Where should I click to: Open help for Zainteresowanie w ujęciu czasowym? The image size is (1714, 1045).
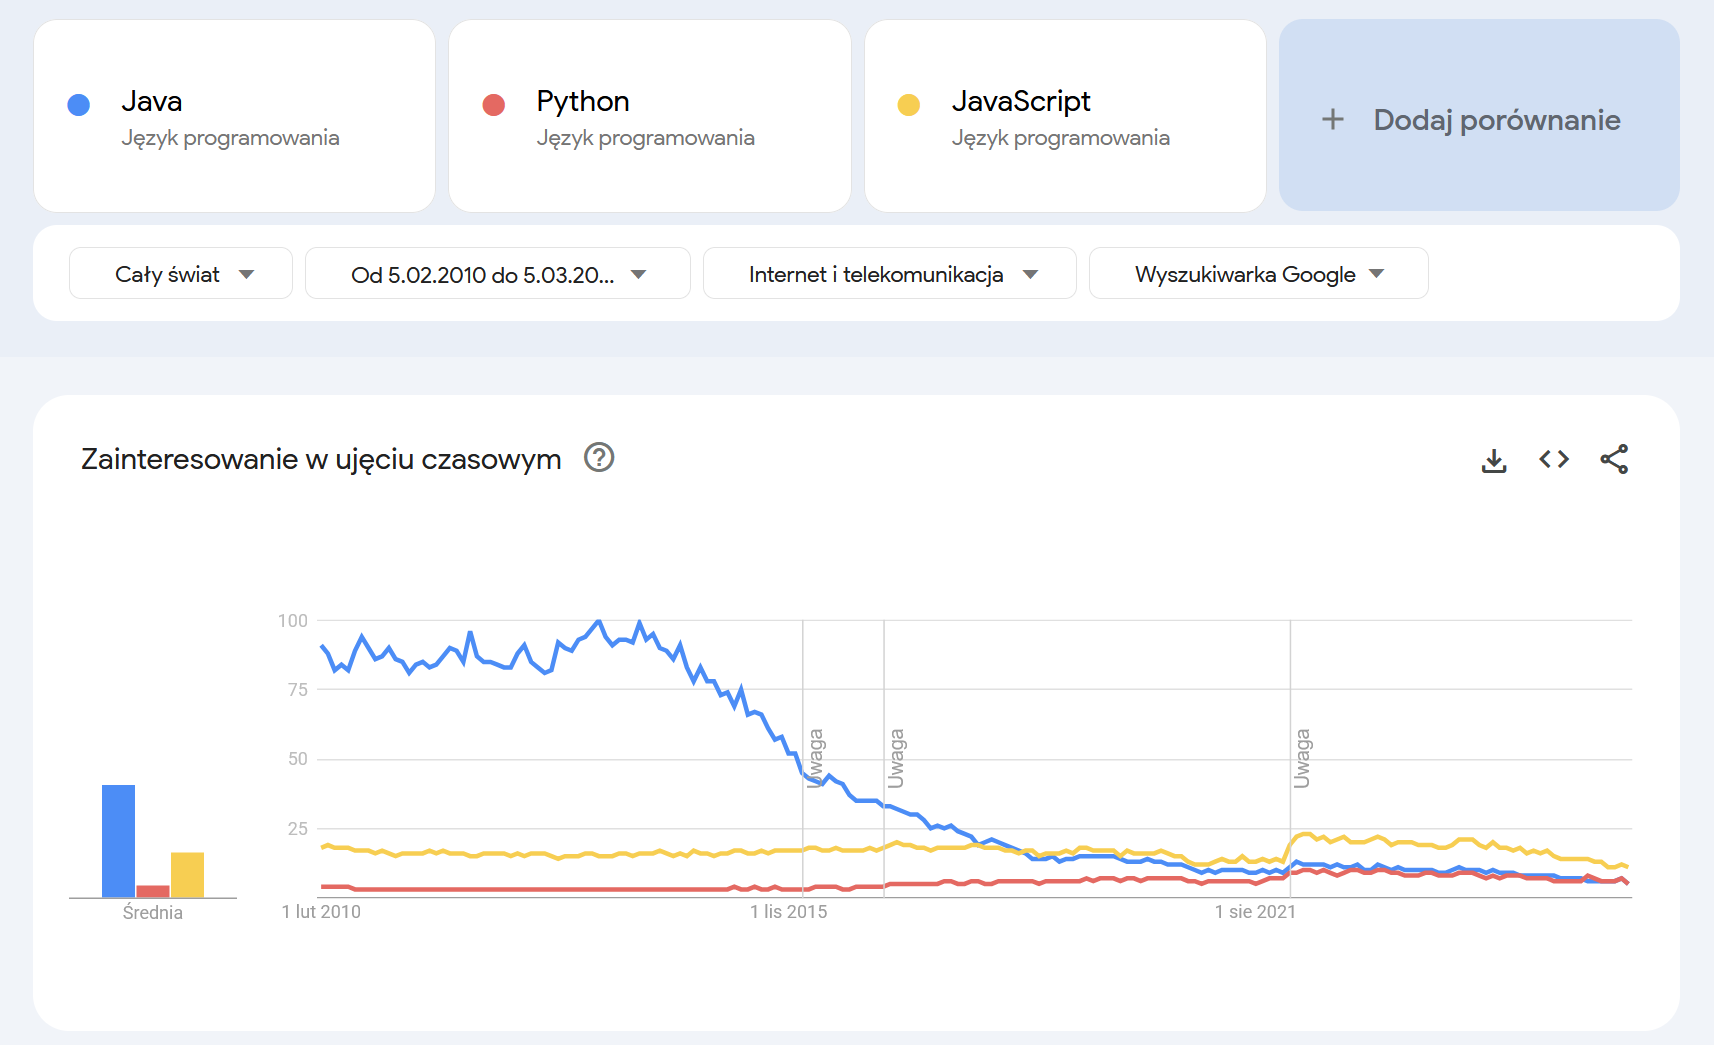pyautogui.click(x=599, y=458)
